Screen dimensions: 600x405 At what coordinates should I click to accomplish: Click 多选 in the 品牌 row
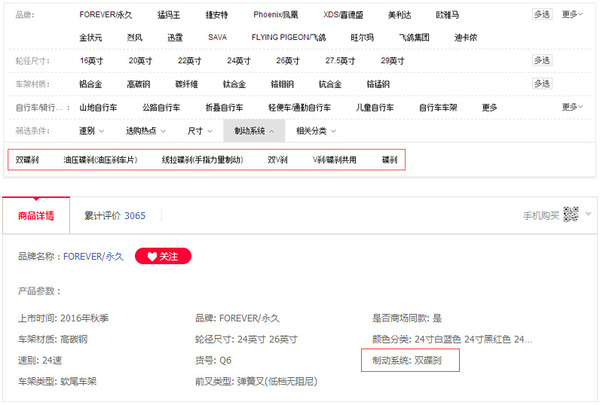[542, 15]
